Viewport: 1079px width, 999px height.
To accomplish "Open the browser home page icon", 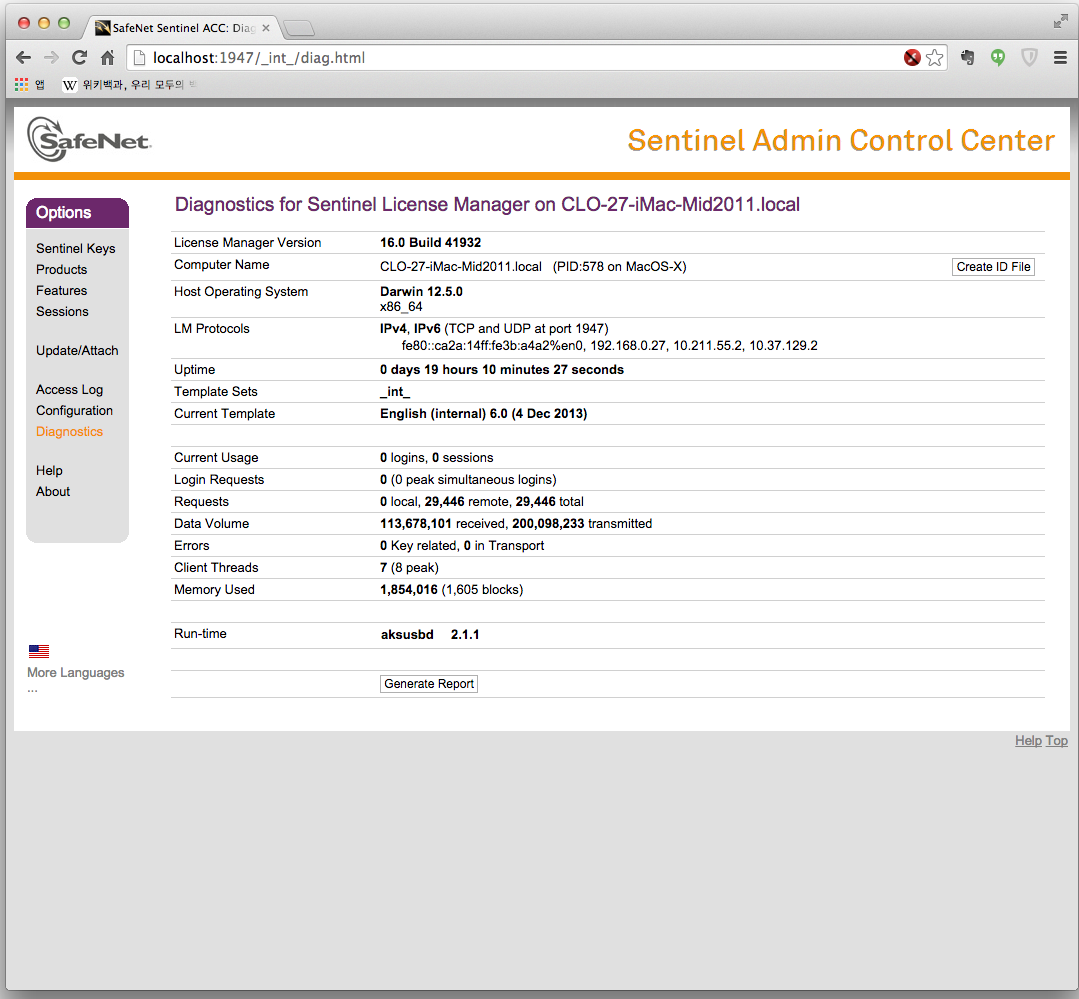I will 107,58.
